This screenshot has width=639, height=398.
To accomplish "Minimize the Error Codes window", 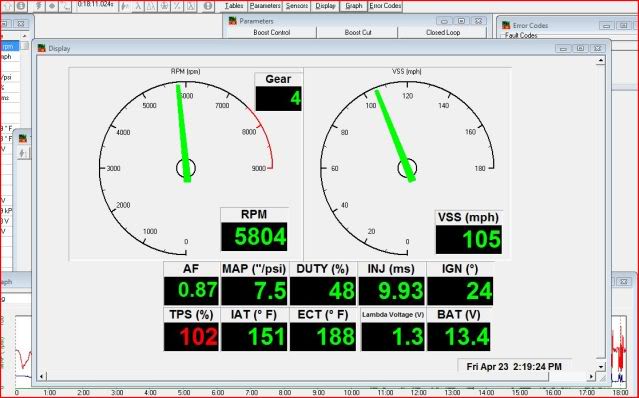I will 606,26.
